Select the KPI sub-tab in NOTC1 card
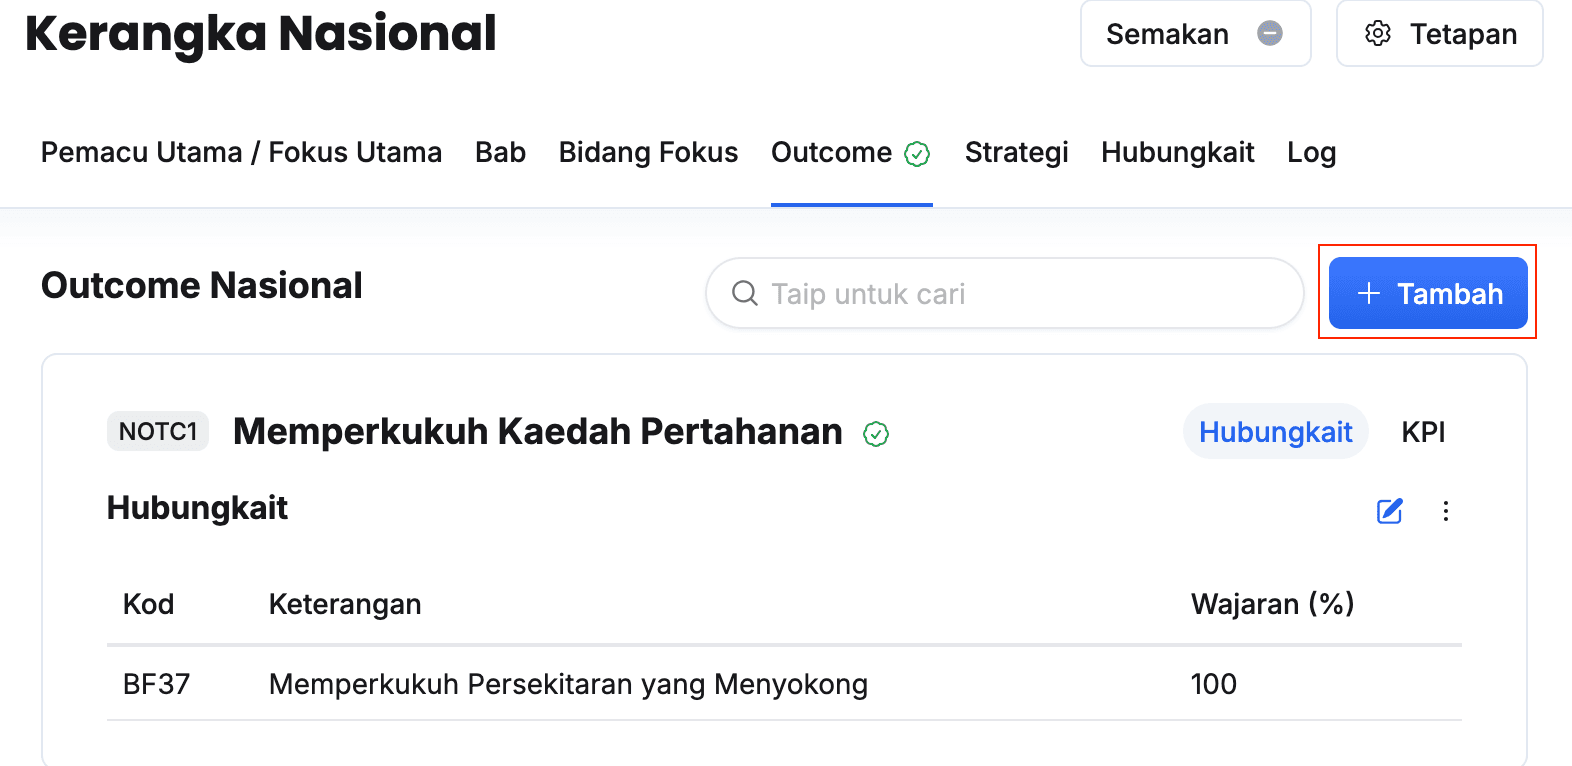This screenshot has height=766, width=1572. (1423, 432)
